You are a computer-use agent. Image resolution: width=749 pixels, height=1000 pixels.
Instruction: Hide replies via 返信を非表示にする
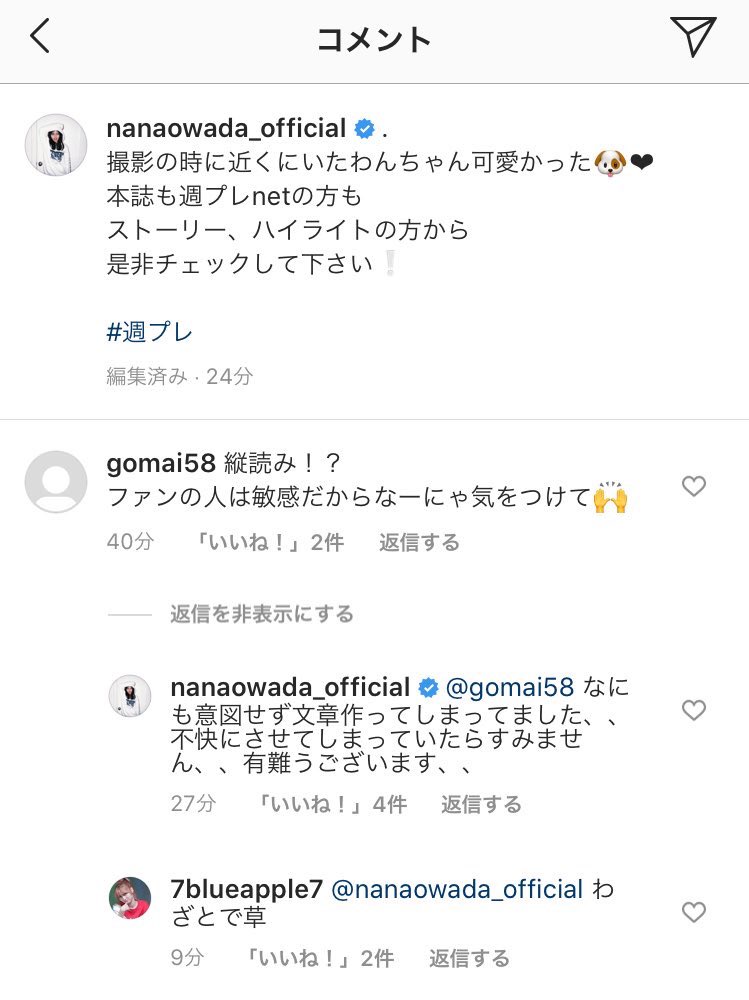point(262,614)
